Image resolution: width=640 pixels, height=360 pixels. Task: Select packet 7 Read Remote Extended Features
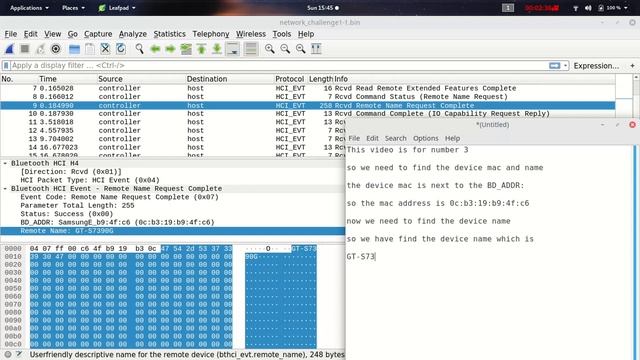tap(308, 88)
